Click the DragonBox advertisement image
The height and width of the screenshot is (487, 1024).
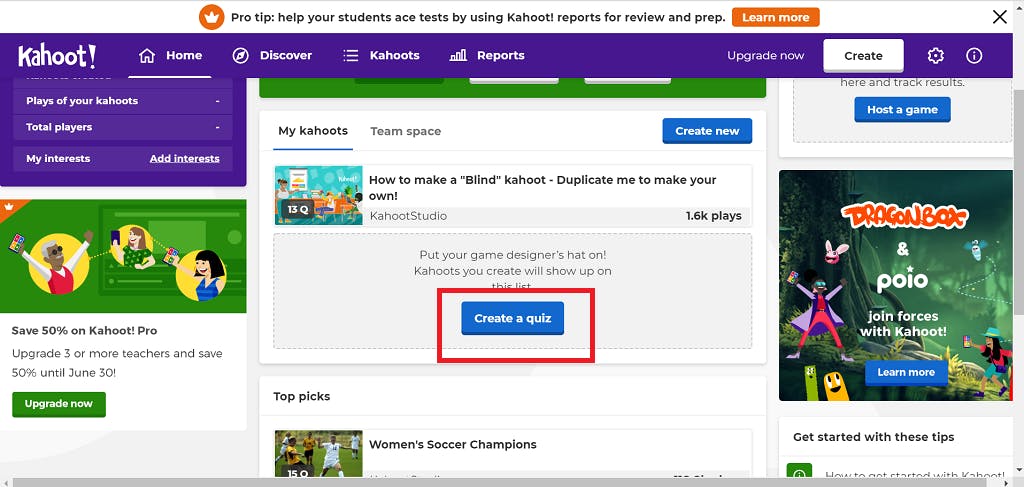[895, 285]
